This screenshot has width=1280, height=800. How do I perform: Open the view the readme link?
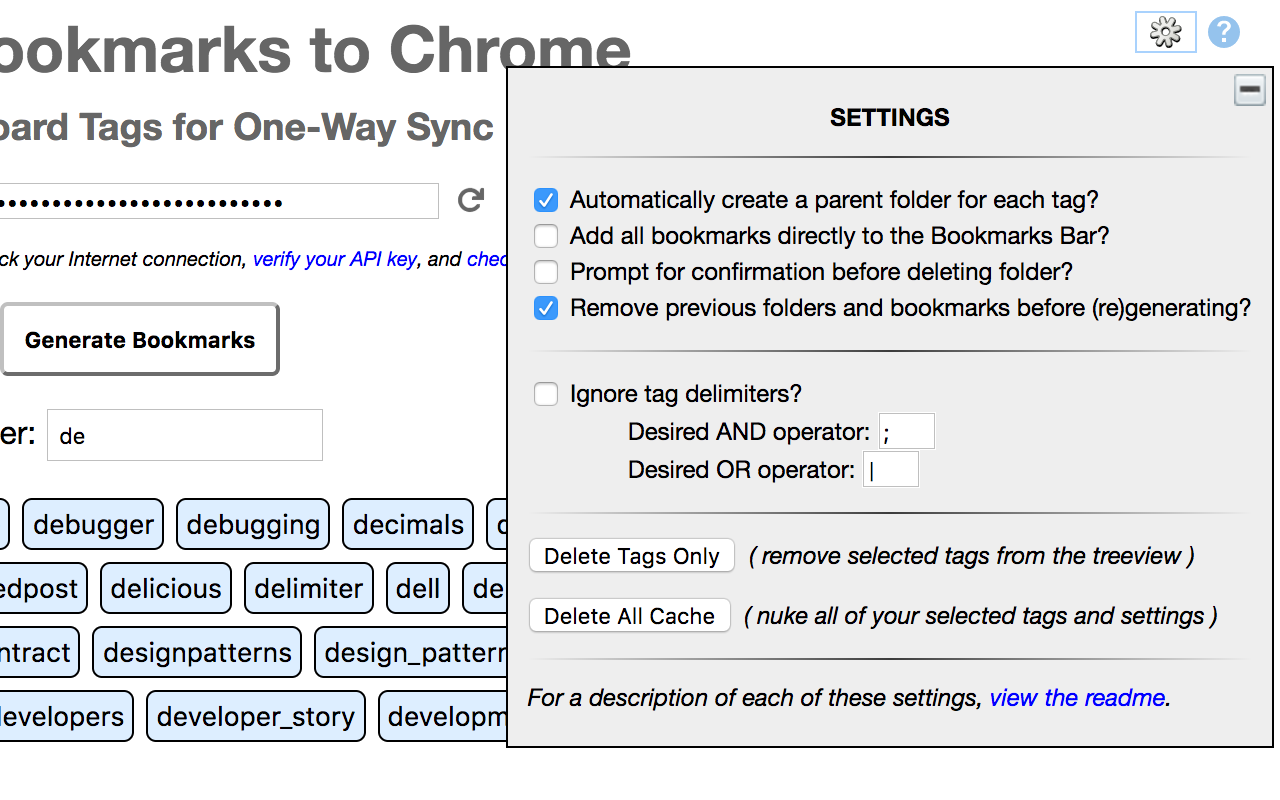coord(1077,698)
